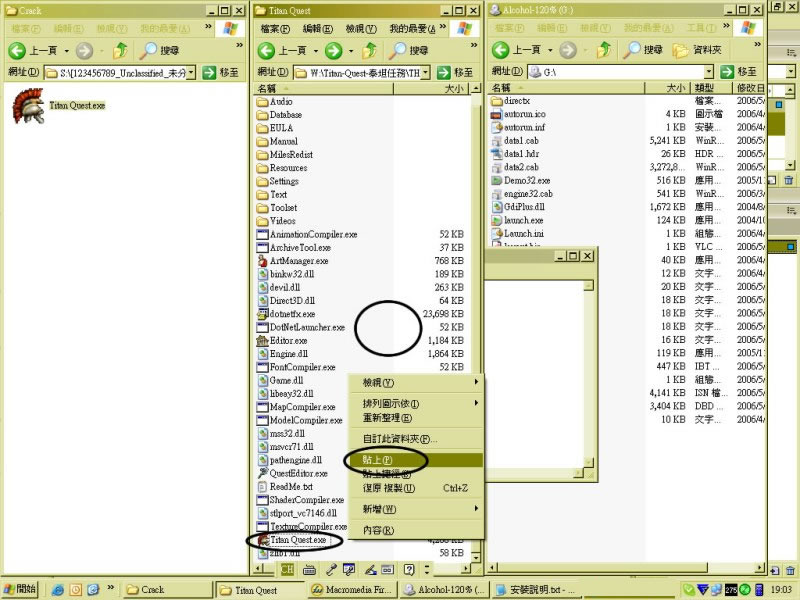Image resolution: width=800 pixels, height=600 pixels.
Task: Expand the G:\ address bar dropdown
Action: click(x=709, y=72)
